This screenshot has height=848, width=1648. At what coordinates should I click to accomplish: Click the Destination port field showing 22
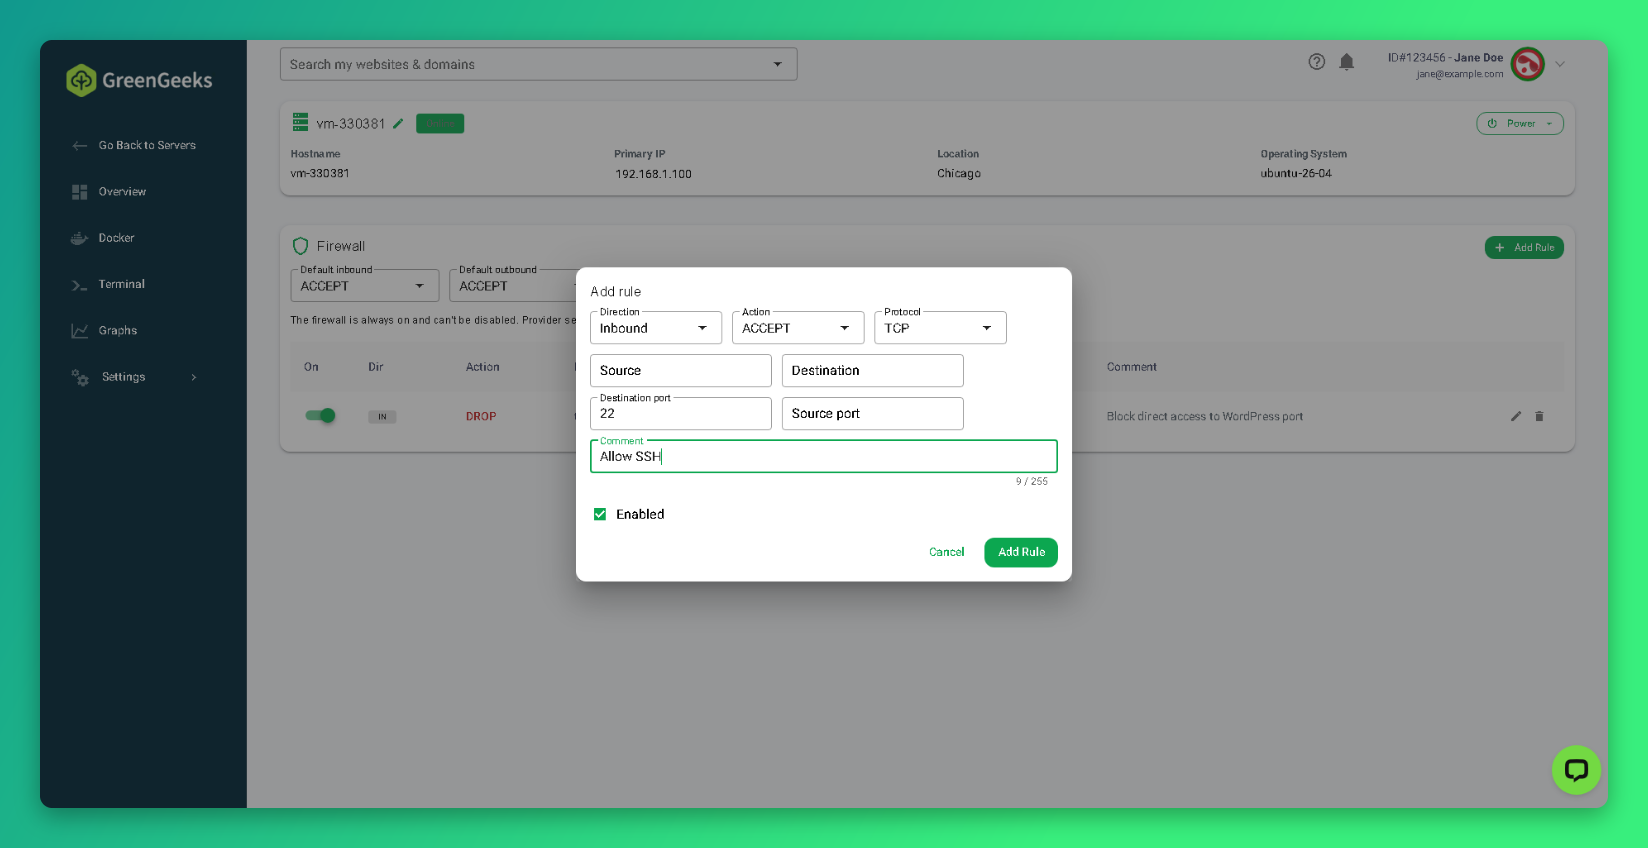[681, 413]
